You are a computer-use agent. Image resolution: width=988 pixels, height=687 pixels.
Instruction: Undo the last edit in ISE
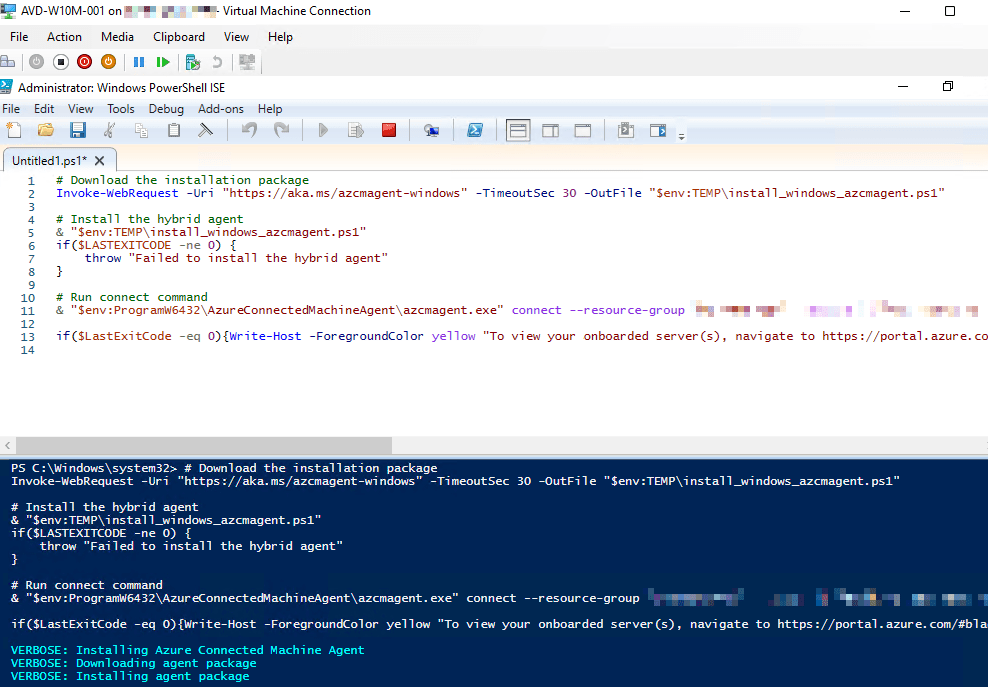coord(250,130)
